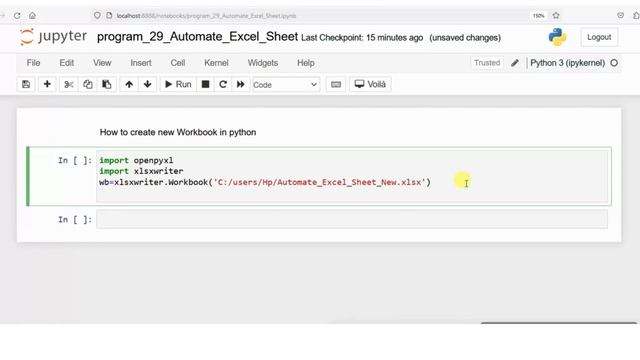The width and height of the screenshot is (640, 360).
Task: Open the Kernel menu
Action: click(x=216, y=63)
